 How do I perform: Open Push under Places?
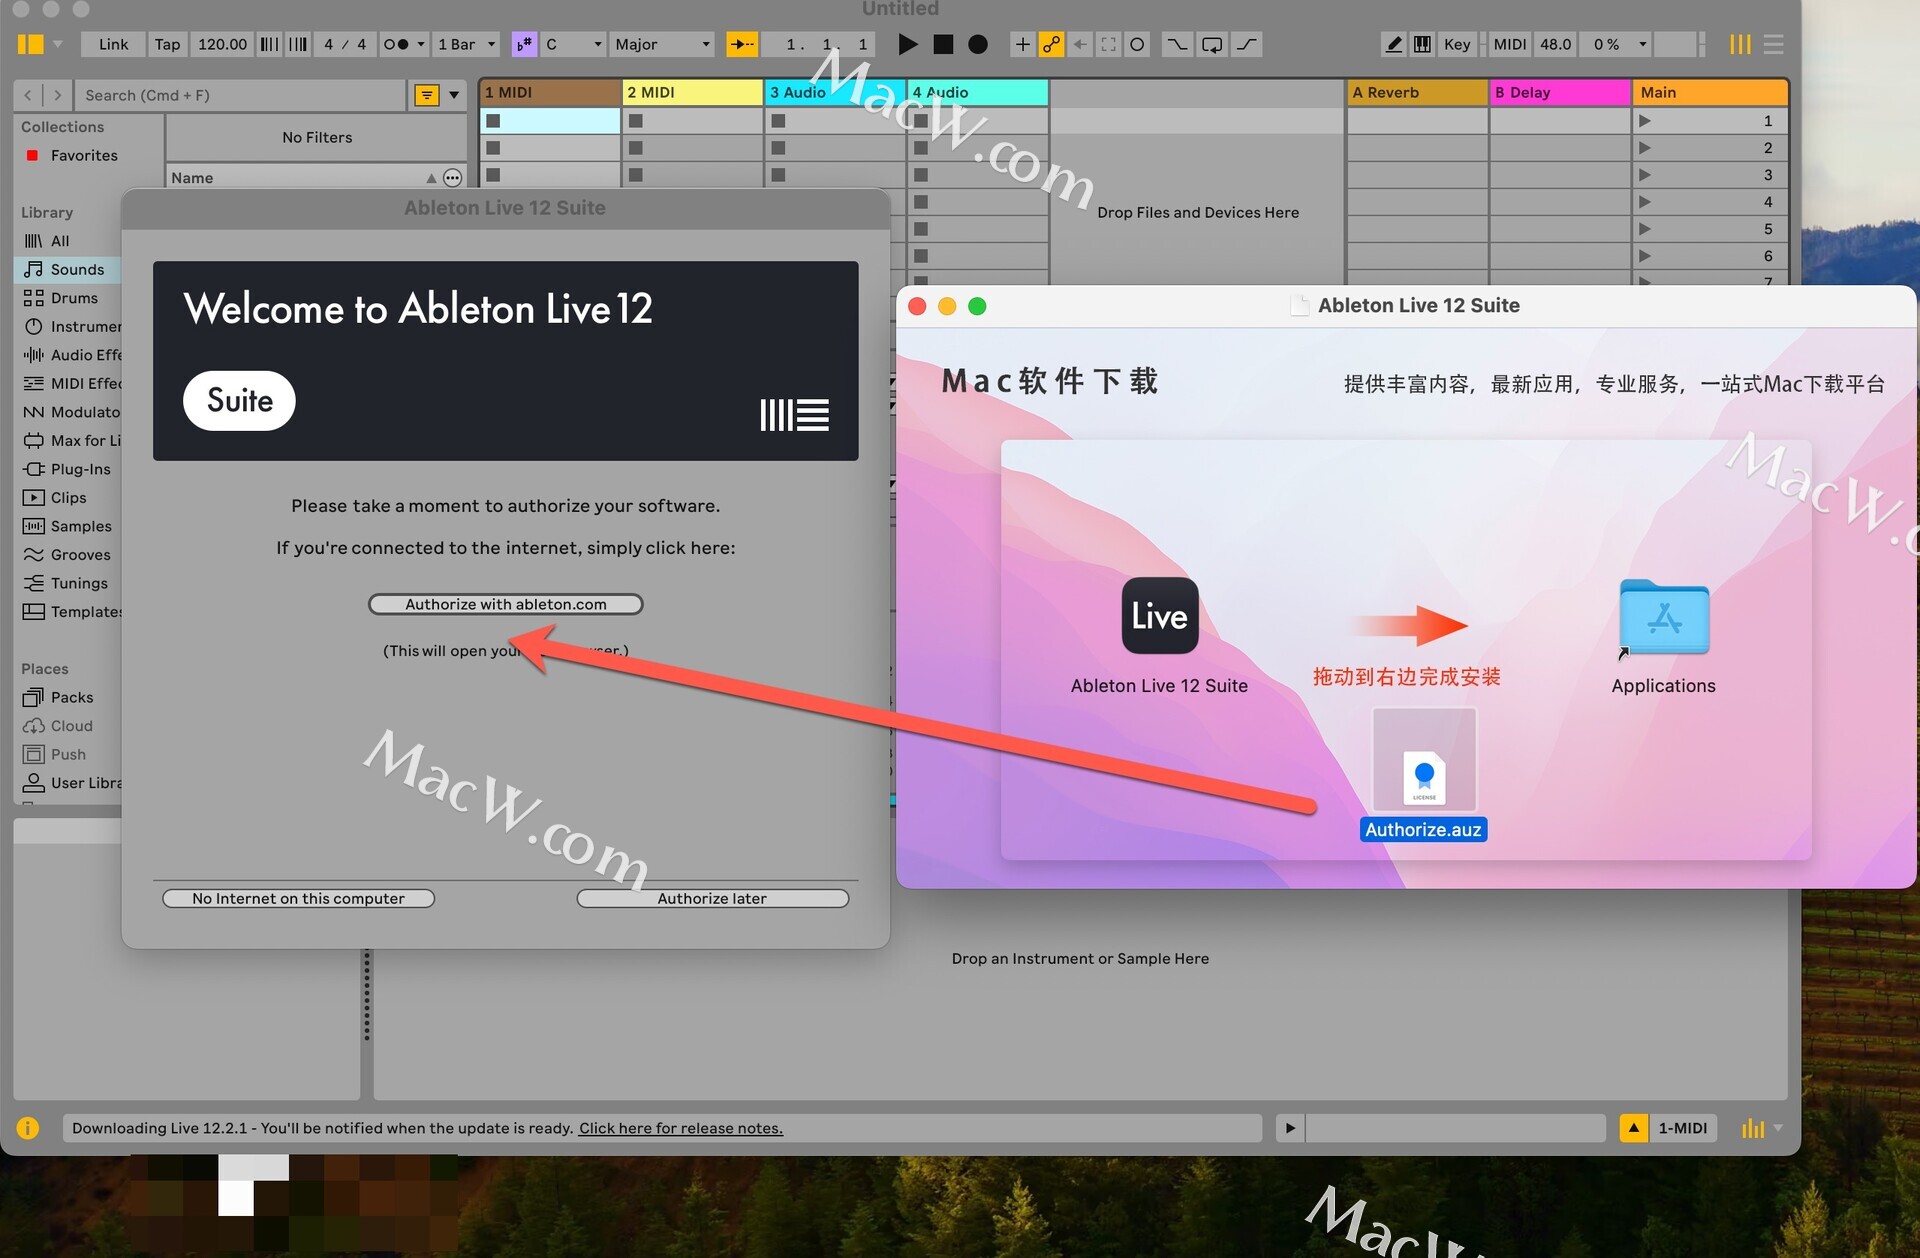[68, 754]
